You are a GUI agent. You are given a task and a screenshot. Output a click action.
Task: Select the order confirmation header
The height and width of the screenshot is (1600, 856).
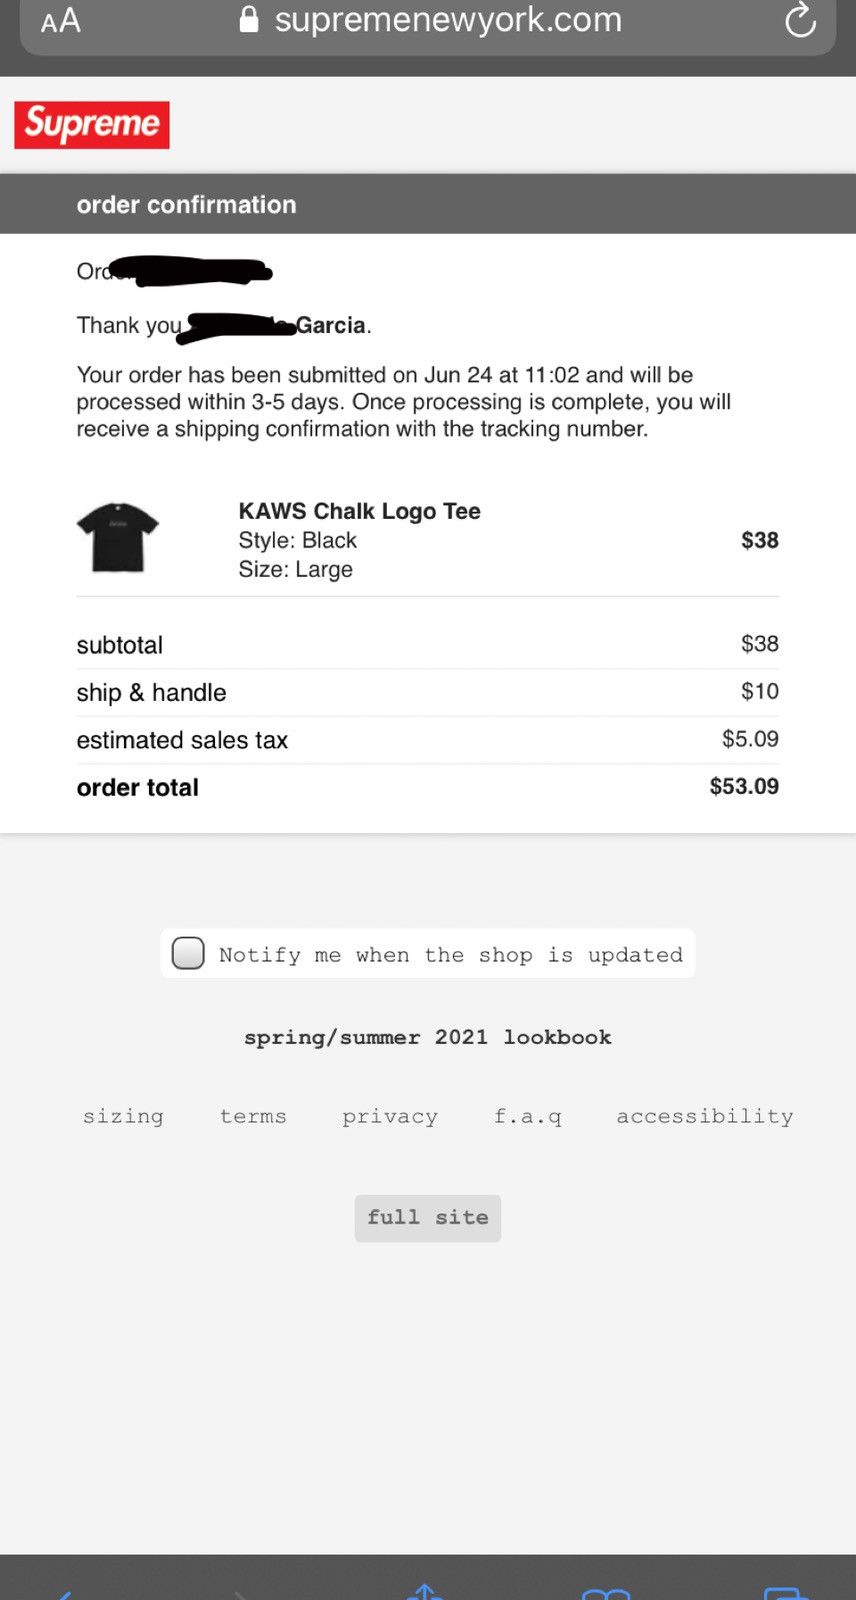[x=186, y=204]
